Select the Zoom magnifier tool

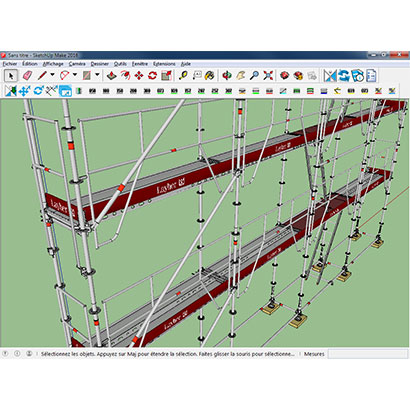[254, 76]
